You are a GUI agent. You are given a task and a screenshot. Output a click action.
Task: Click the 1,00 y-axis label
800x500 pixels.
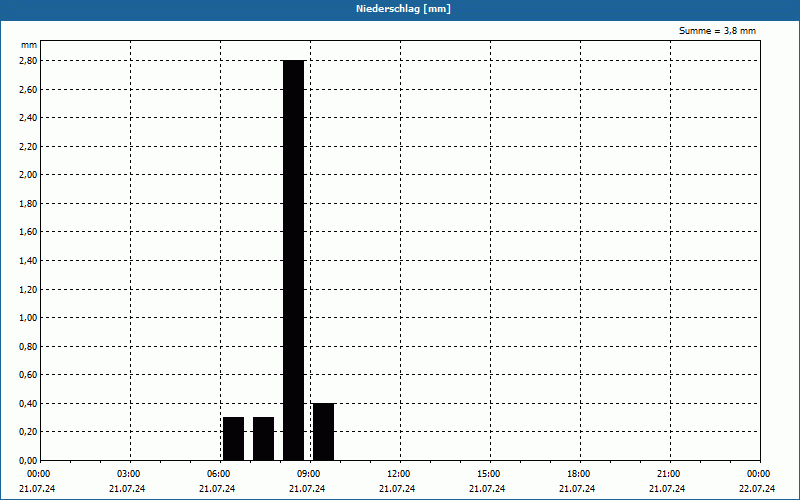29,318
